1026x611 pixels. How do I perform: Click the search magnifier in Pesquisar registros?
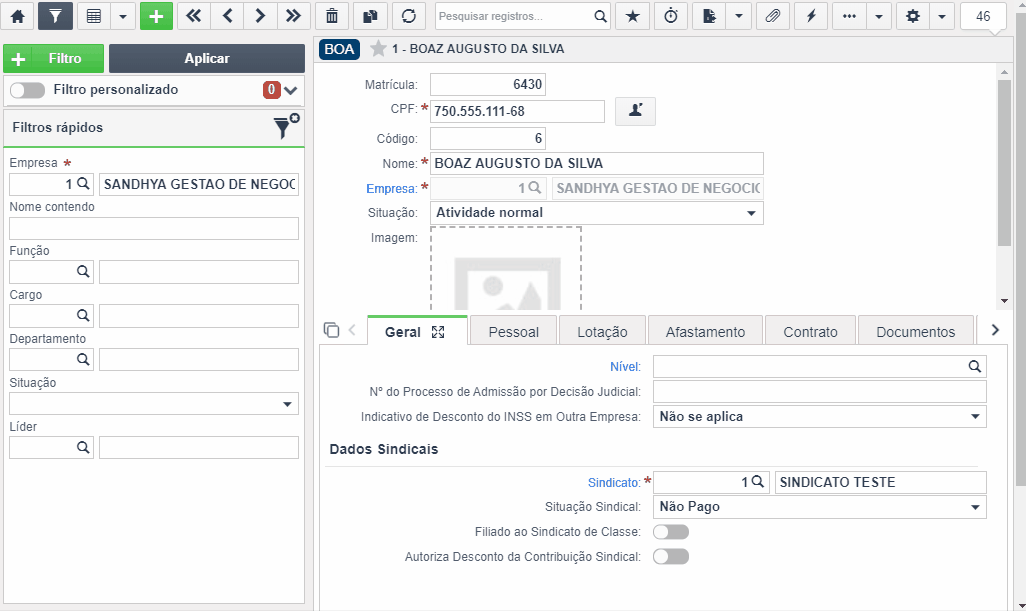pos(600,16)
